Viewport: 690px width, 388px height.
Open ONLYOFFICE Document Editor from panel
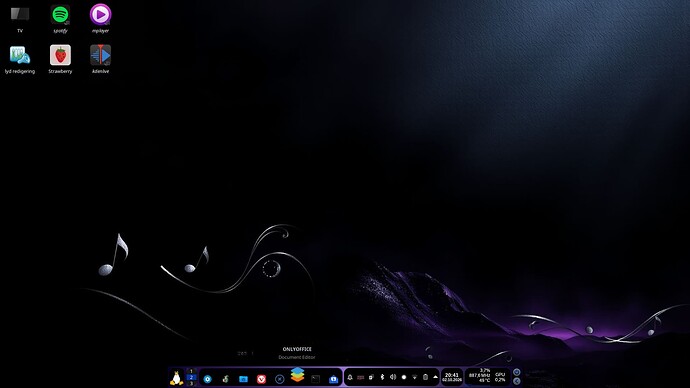[297, 375]
